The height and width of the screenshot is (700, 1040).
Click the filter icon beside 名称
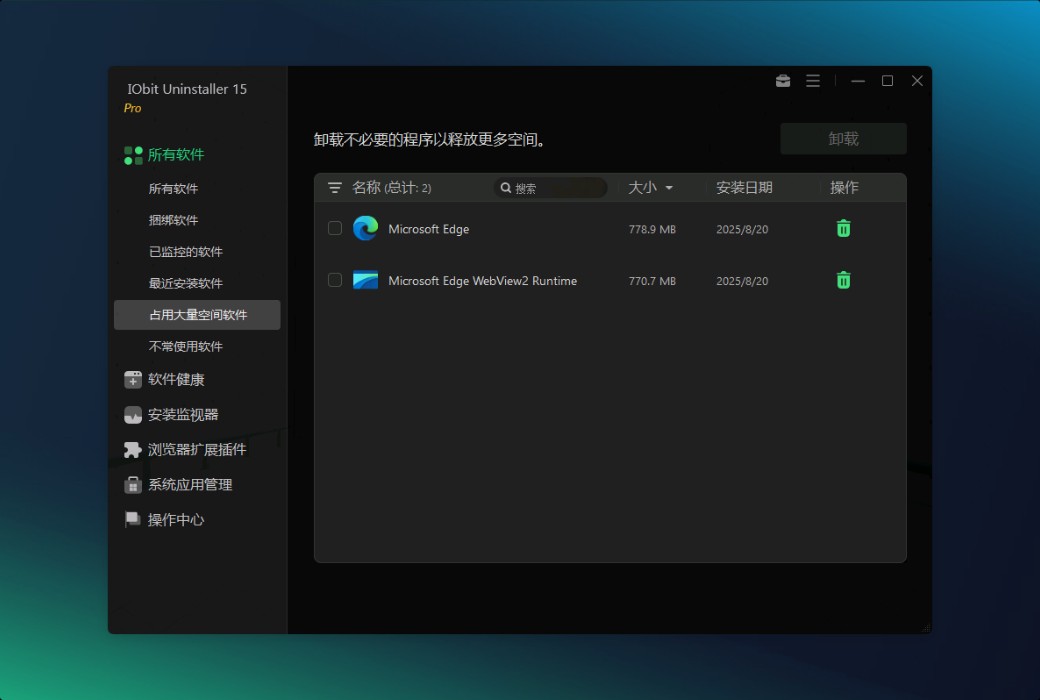pyautogui.click(x=335, y=188)
